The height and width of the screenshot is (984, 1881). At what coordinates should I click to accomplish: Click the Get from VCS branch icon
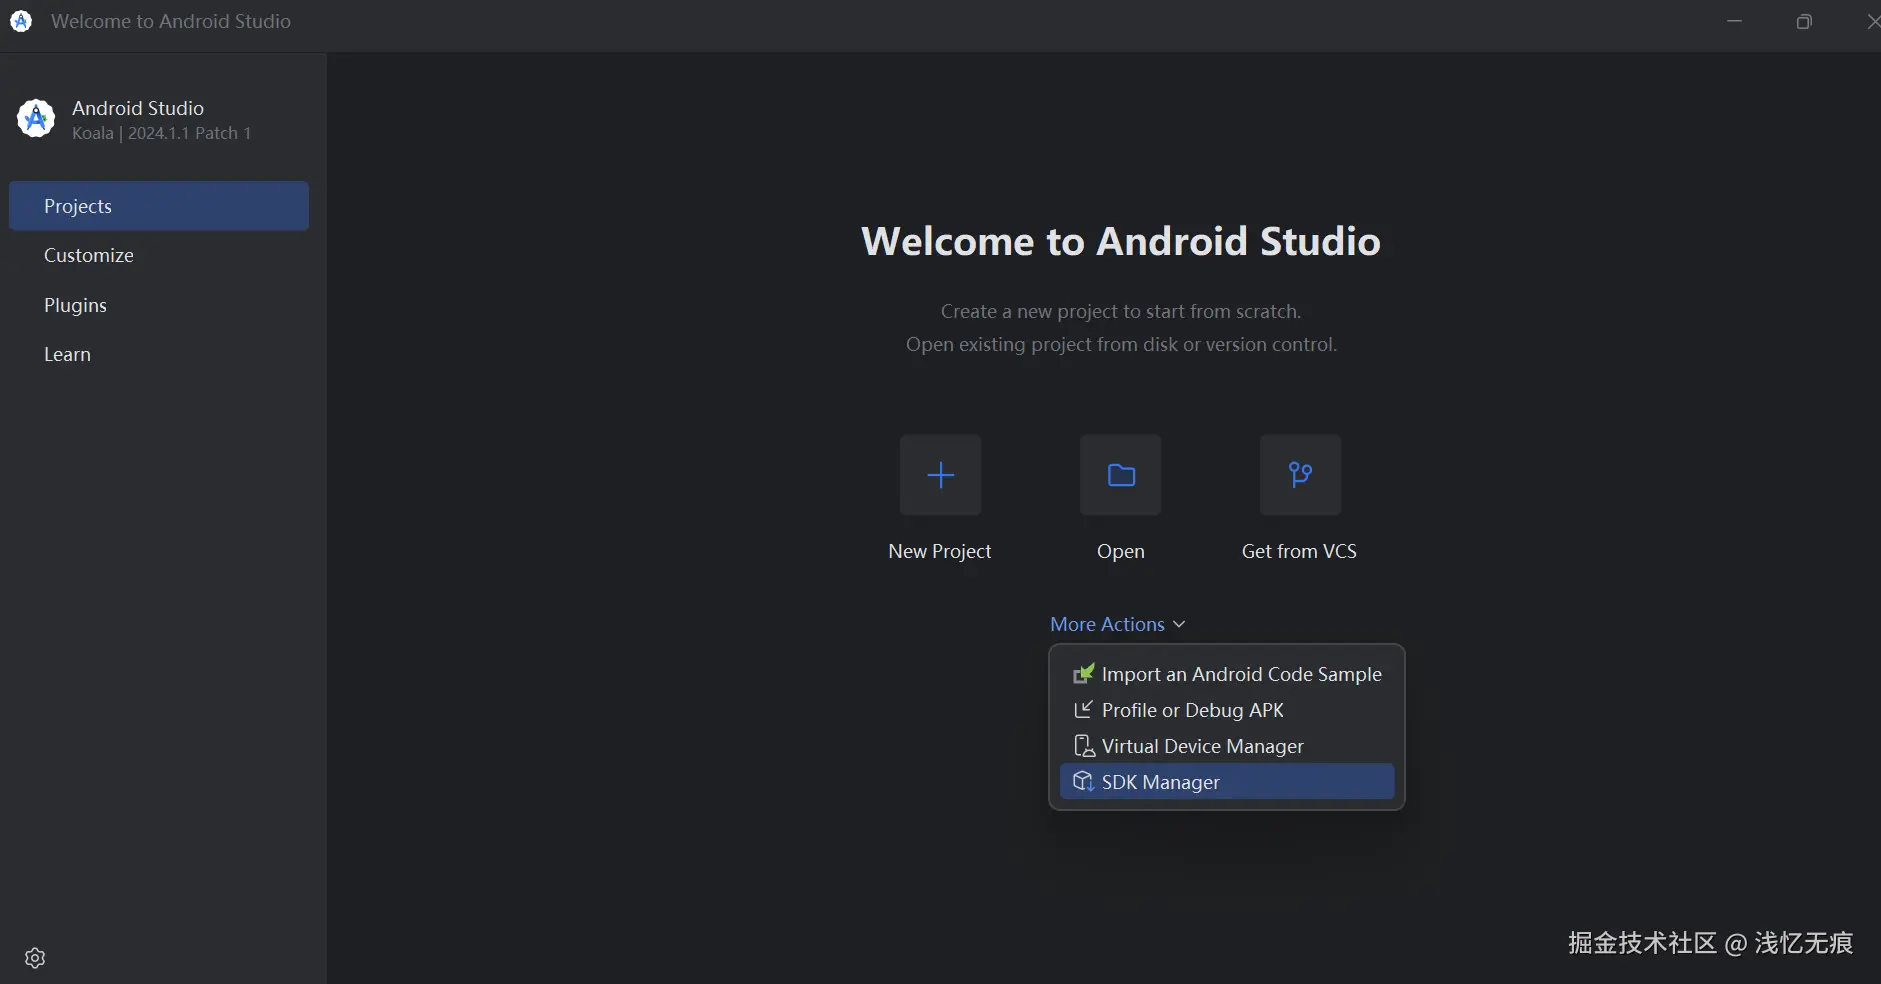pos(1300,475)
